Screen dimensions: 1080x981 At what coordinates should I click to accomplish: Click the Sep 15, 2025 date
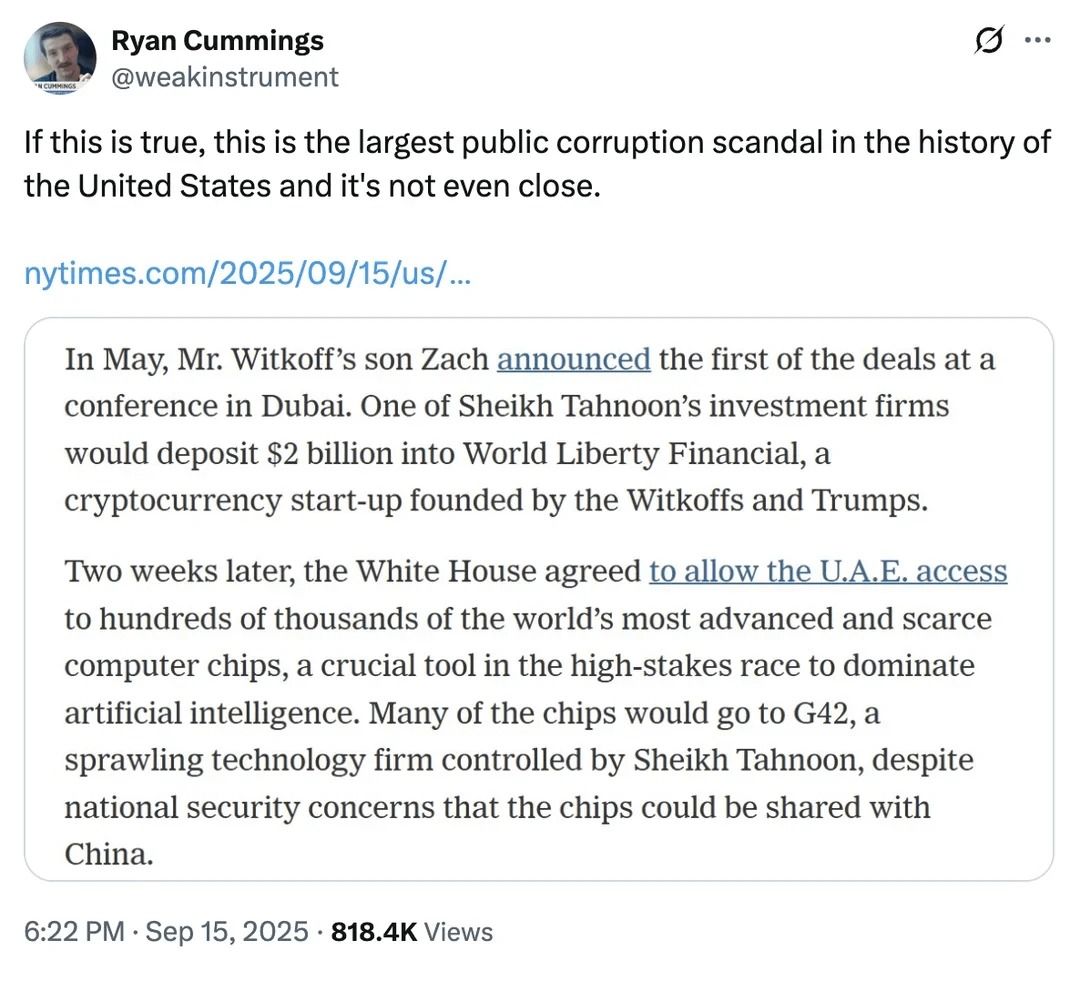point(224,931)
